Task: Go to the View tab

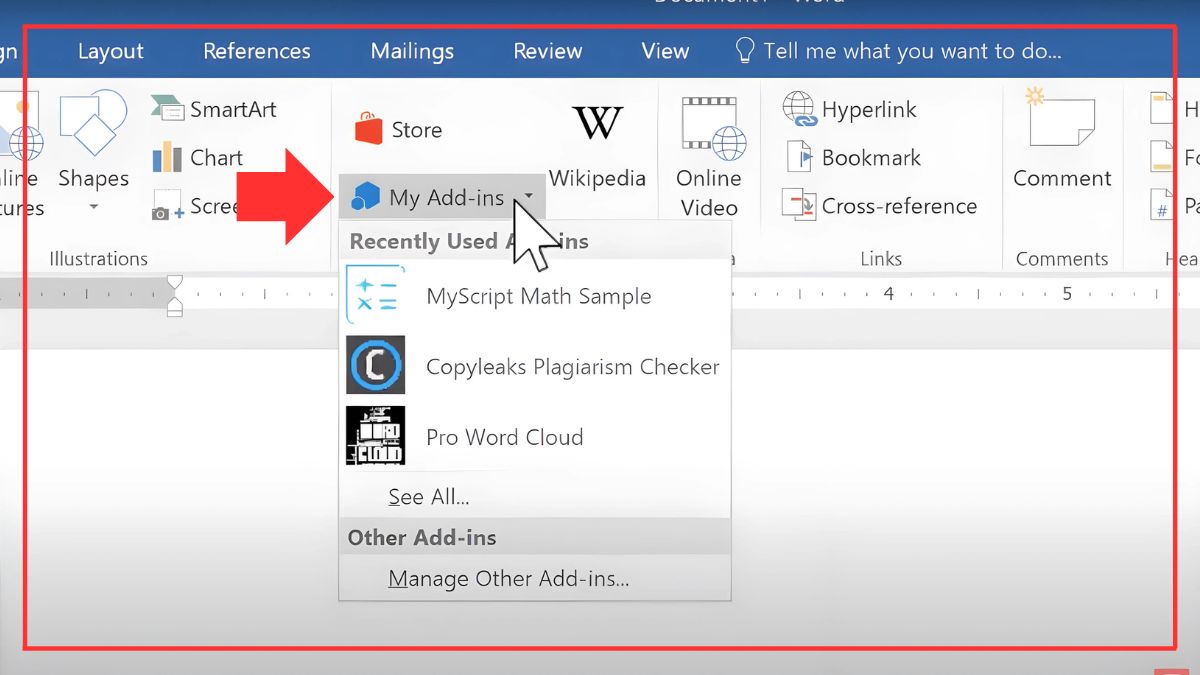Action: point(665,51)
